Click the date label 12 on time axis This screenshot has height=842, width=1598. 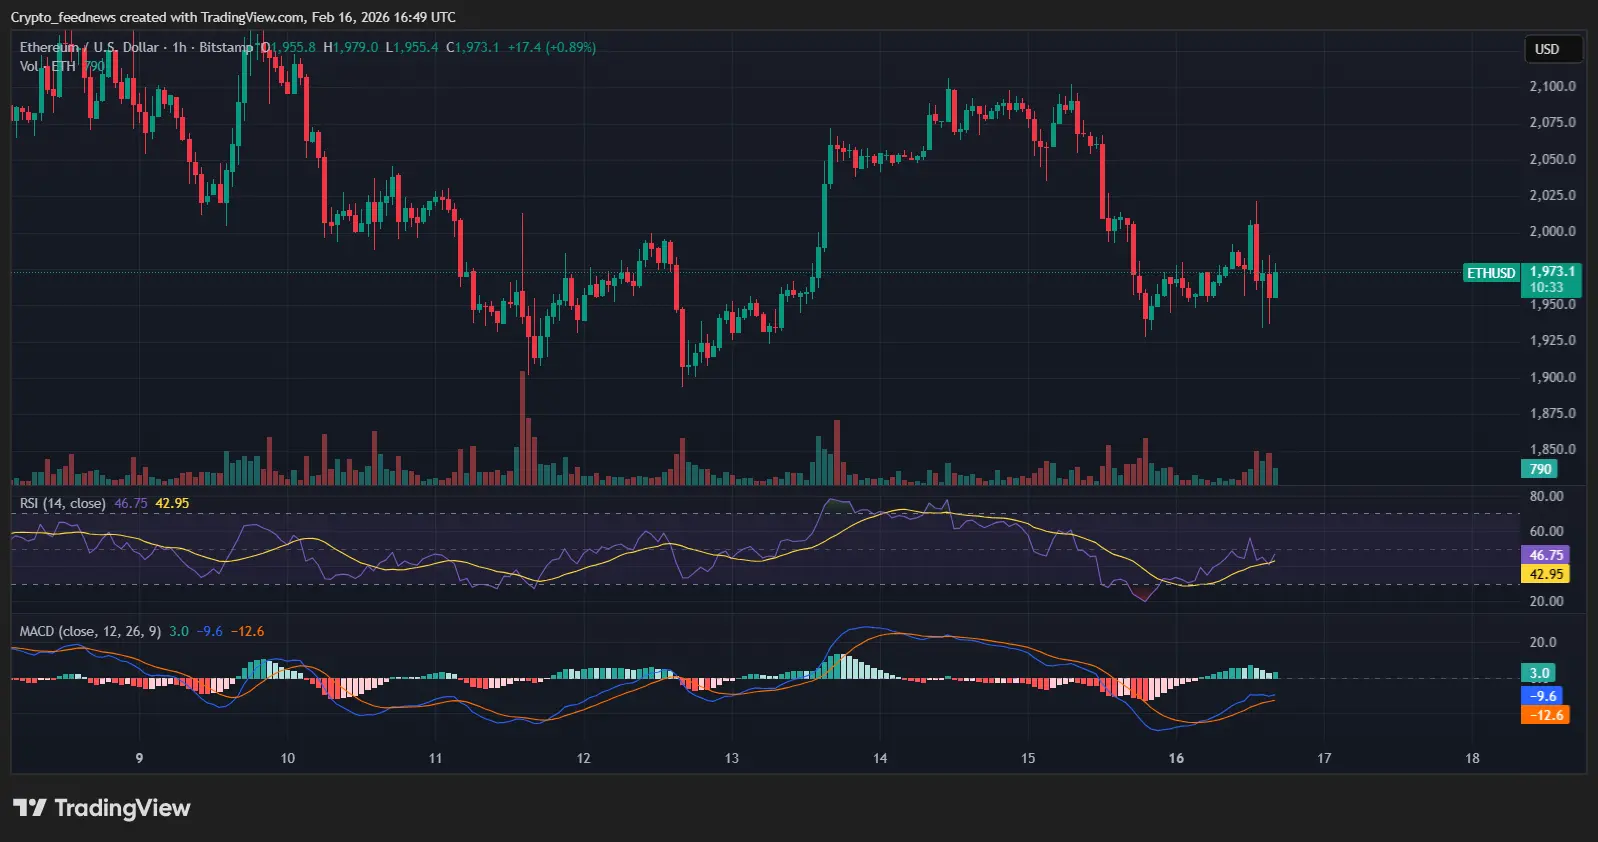584,758
